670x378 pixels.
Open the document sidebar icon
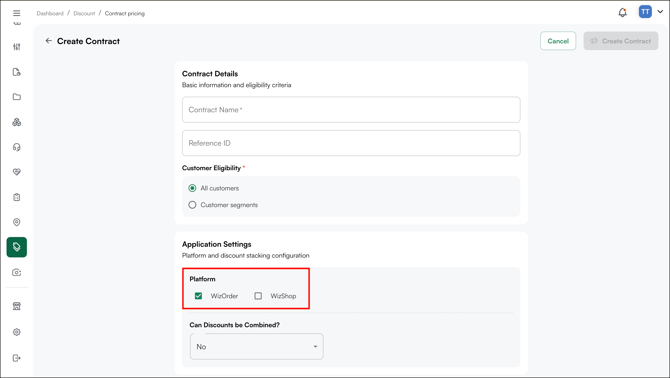pyautogui.click(x=17, y=72)
